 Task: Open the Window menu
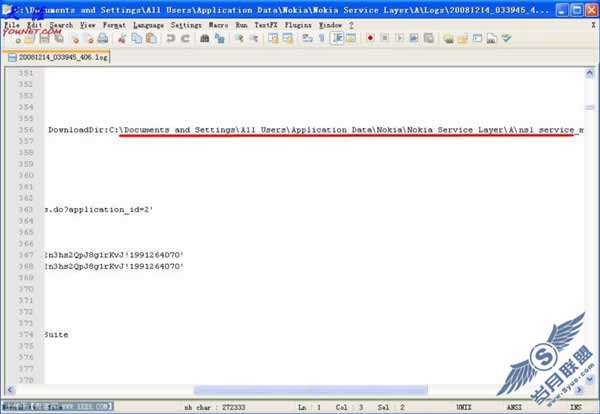point(330,25)
